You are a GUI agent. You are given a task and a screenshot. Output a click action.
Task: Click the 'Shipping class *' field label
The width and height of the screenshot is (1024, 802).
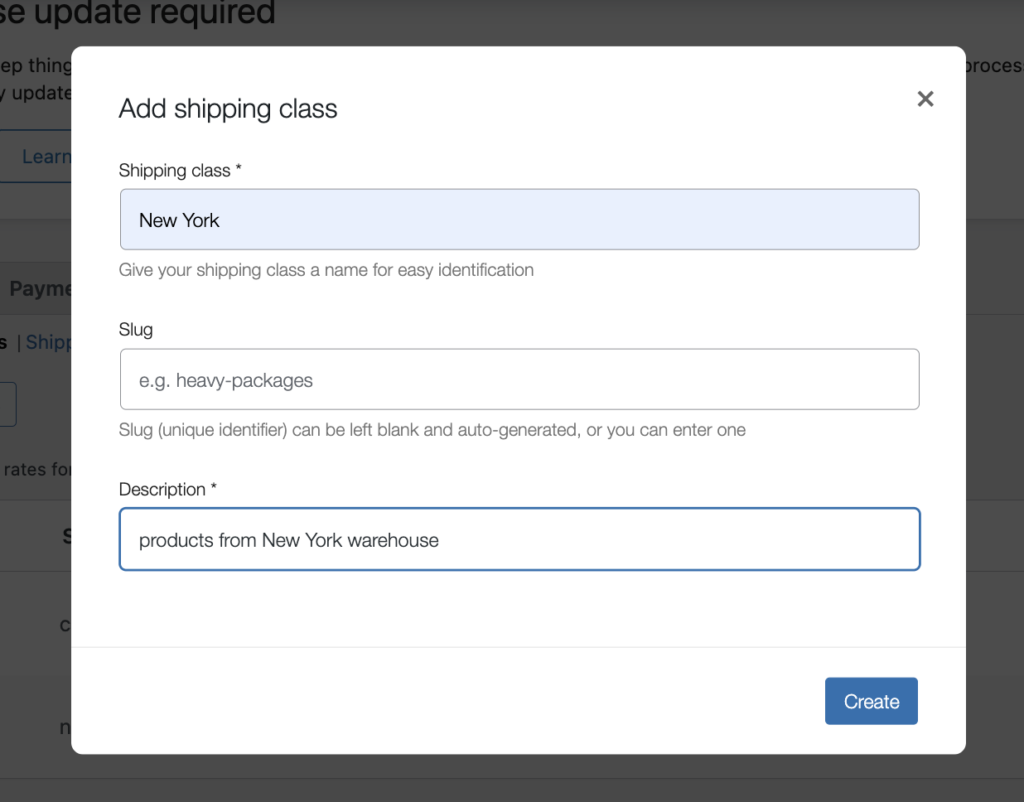[180, 170]
